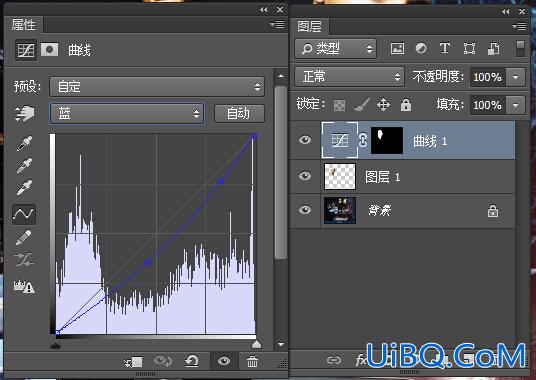Click the padlock on the 背景 layer
The image size is (536, 380).
[x=493, y=211]
